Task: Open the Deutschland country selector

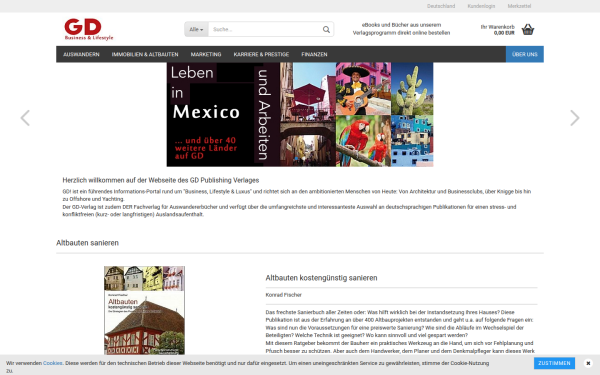Action: coord(441,6)
